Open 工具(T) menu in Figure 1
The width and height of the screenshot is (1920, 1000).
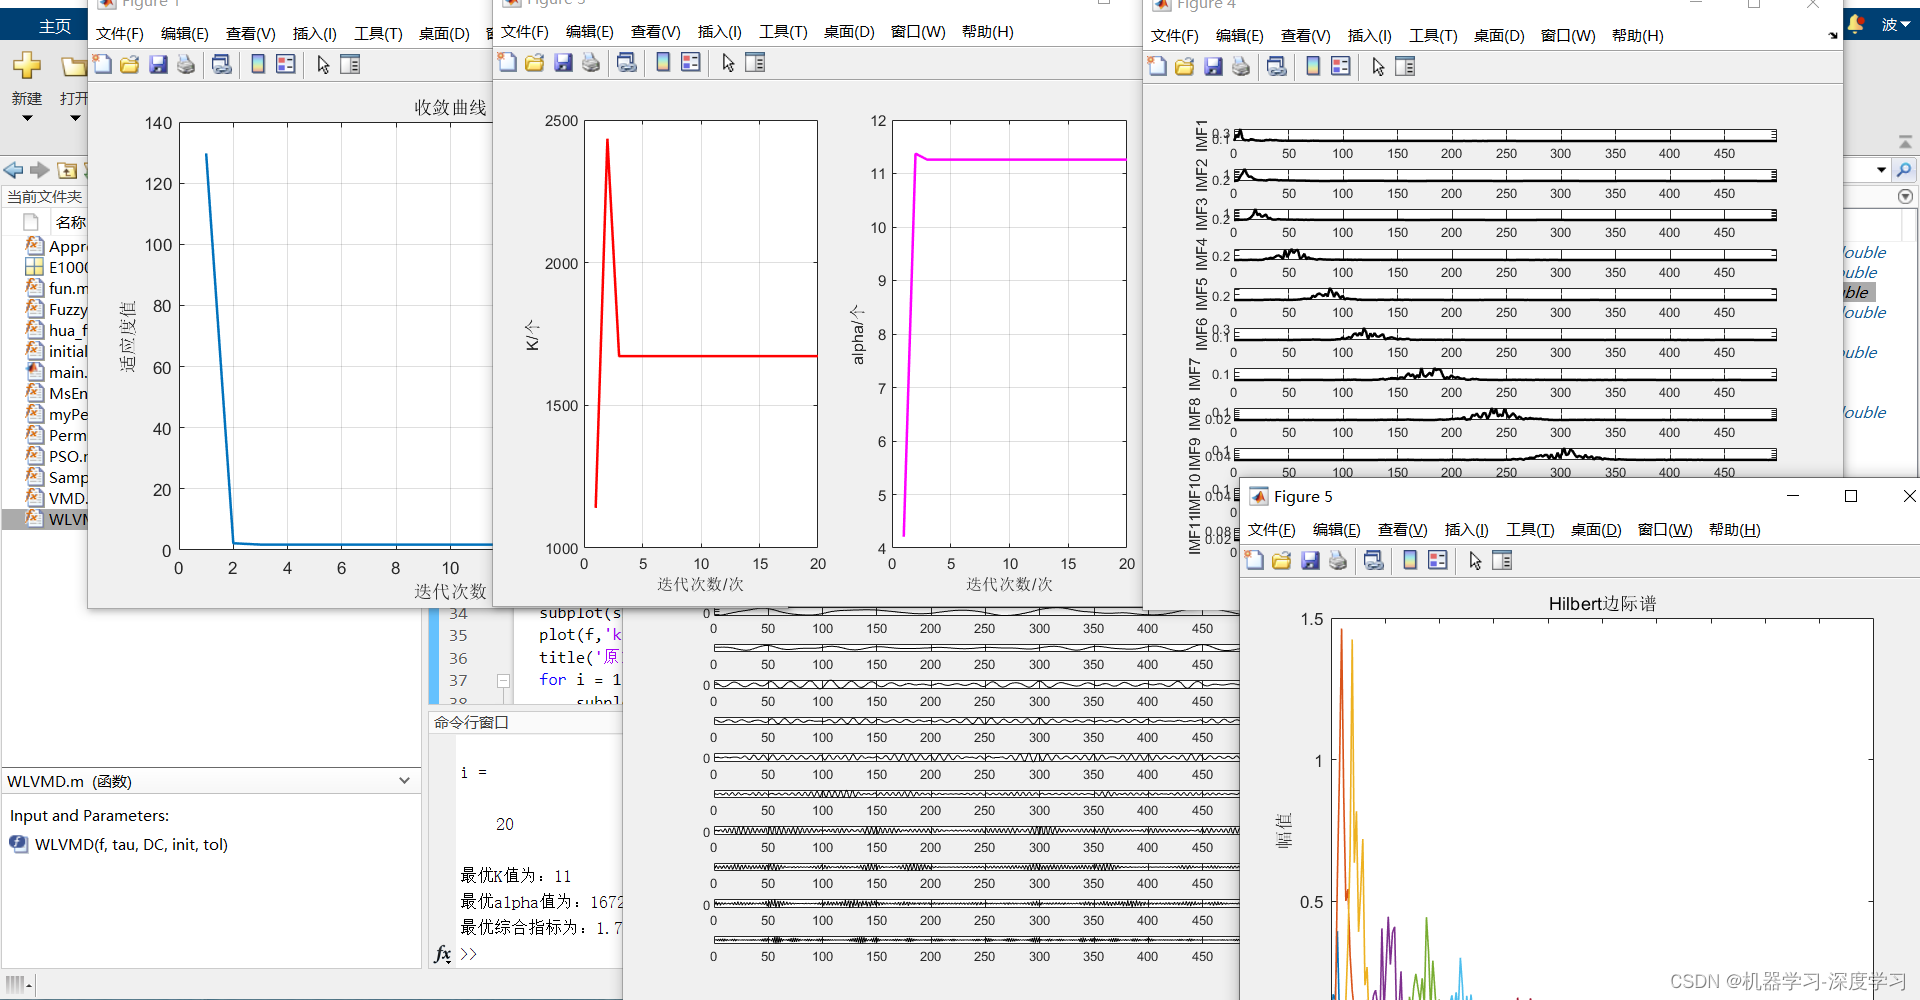(378, 33)
